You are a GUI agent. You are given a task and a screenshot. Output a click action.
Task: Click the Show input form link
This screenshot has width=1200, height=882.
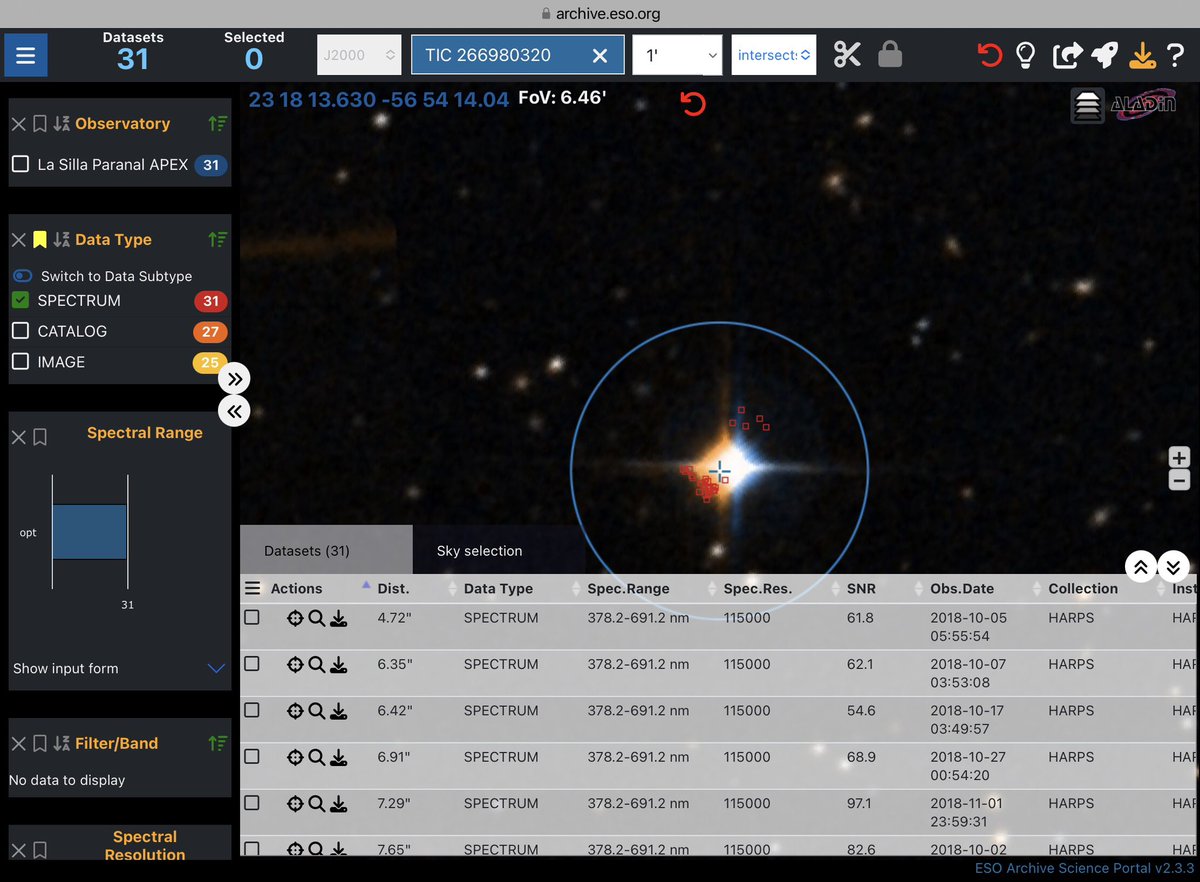coord(66,669)
